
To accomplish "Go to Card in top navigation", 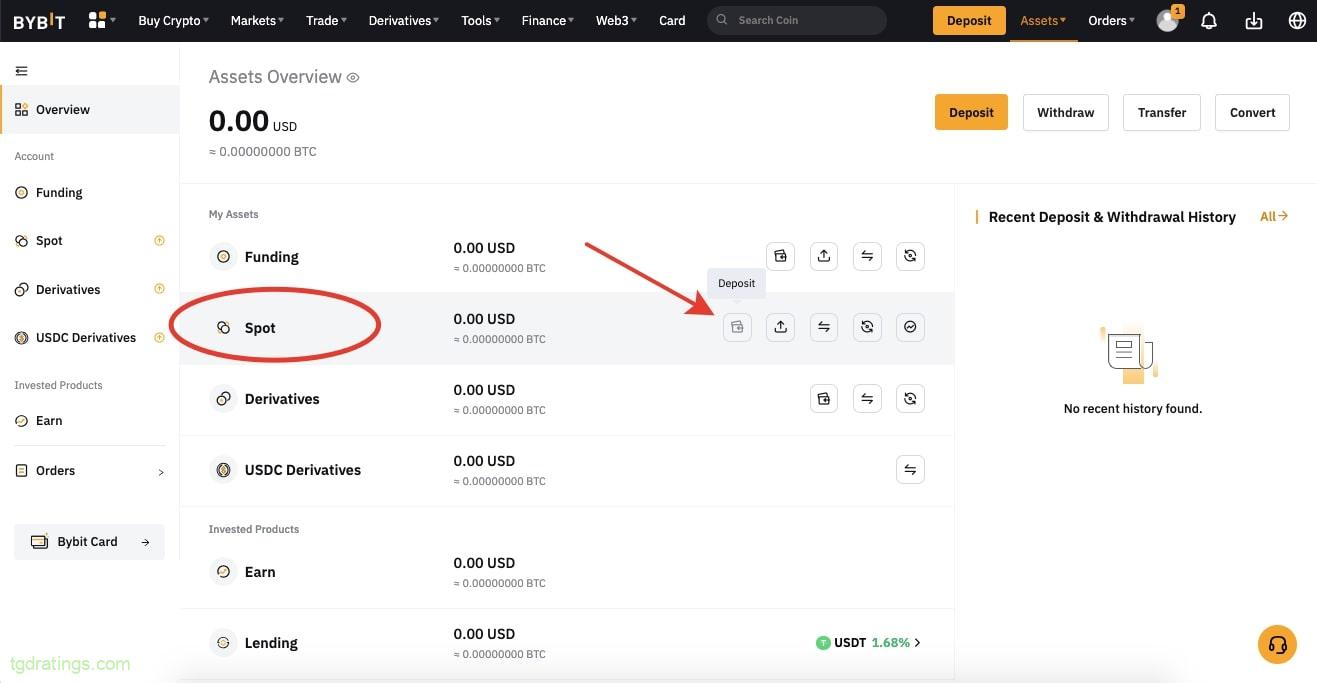I will click(x=672, y=20).
